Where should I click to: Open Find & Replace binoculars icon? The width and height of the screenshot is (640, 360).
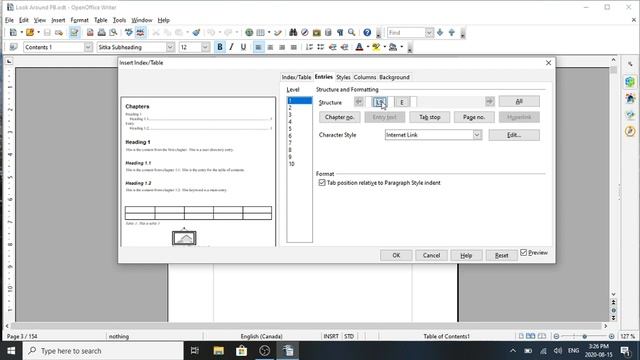click(293, 33)
